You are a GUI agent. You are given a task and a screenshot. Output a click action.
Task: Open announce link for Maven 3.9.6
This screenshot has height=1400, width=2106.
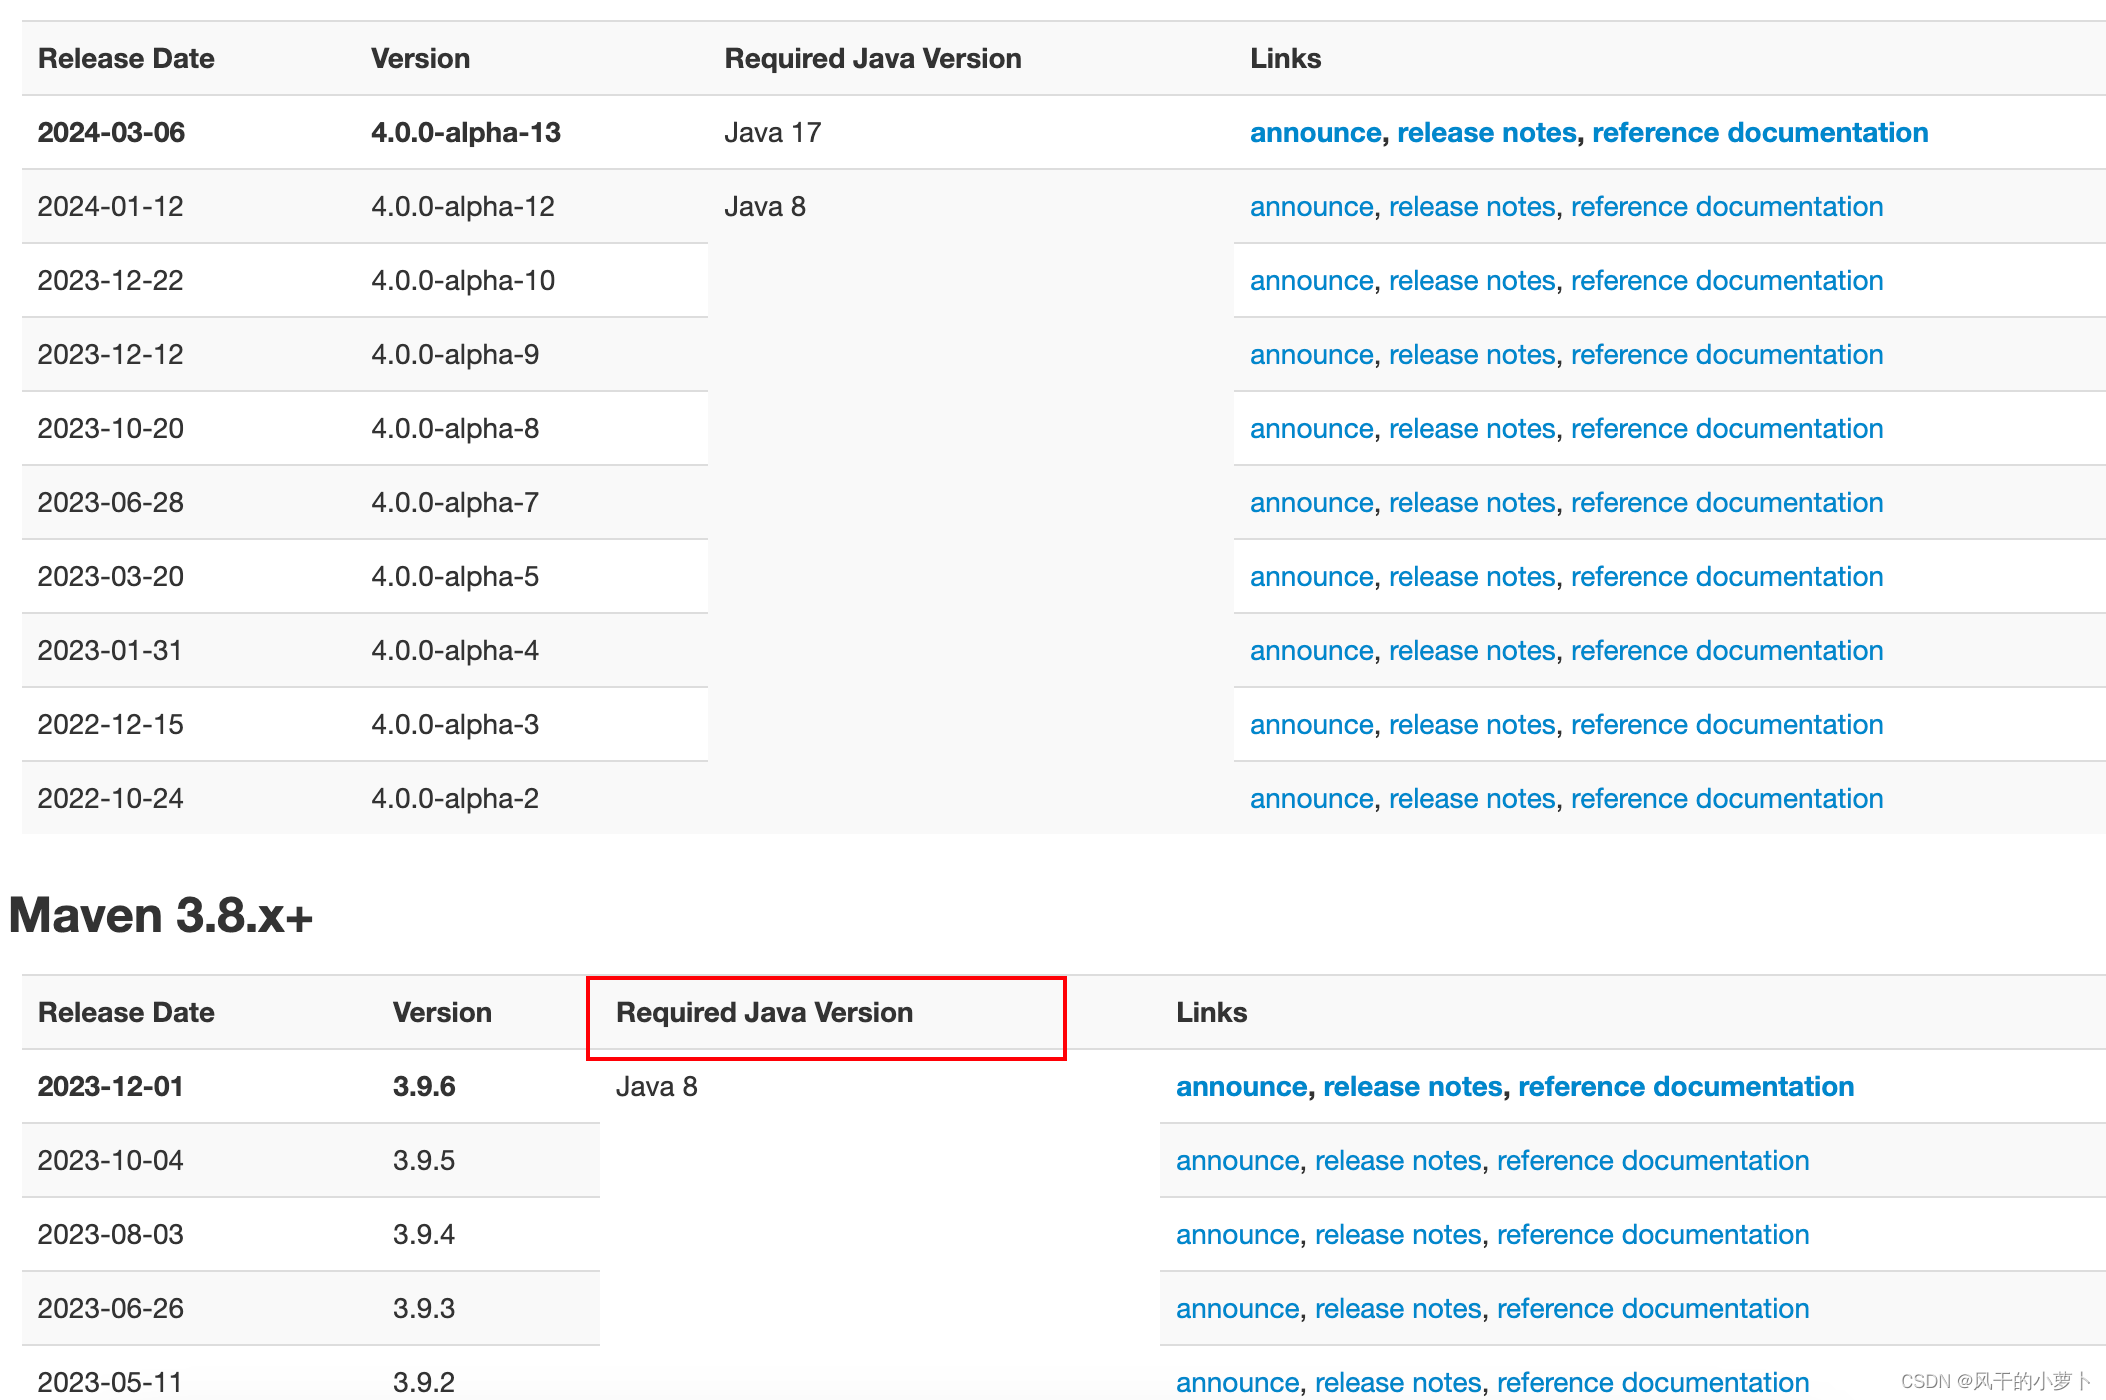(x=1241, y=1086)
